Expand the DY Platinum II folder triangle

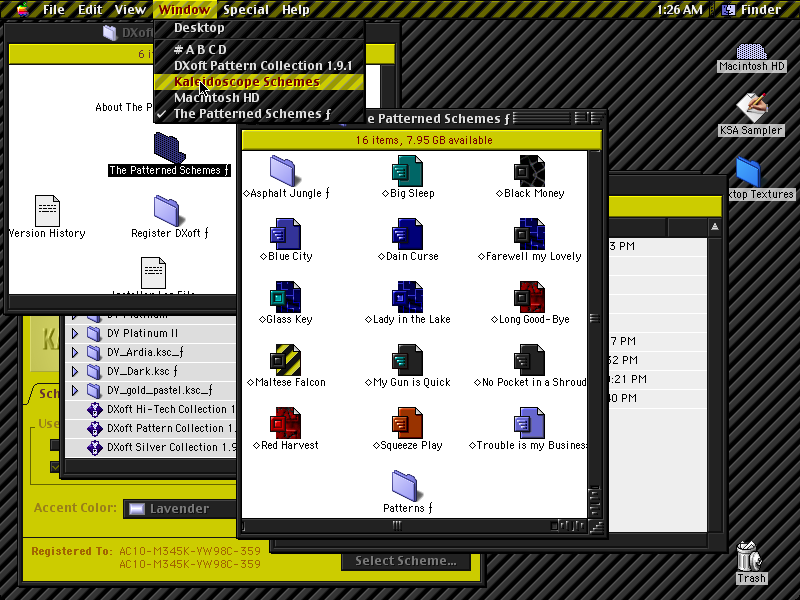(75, 333)
